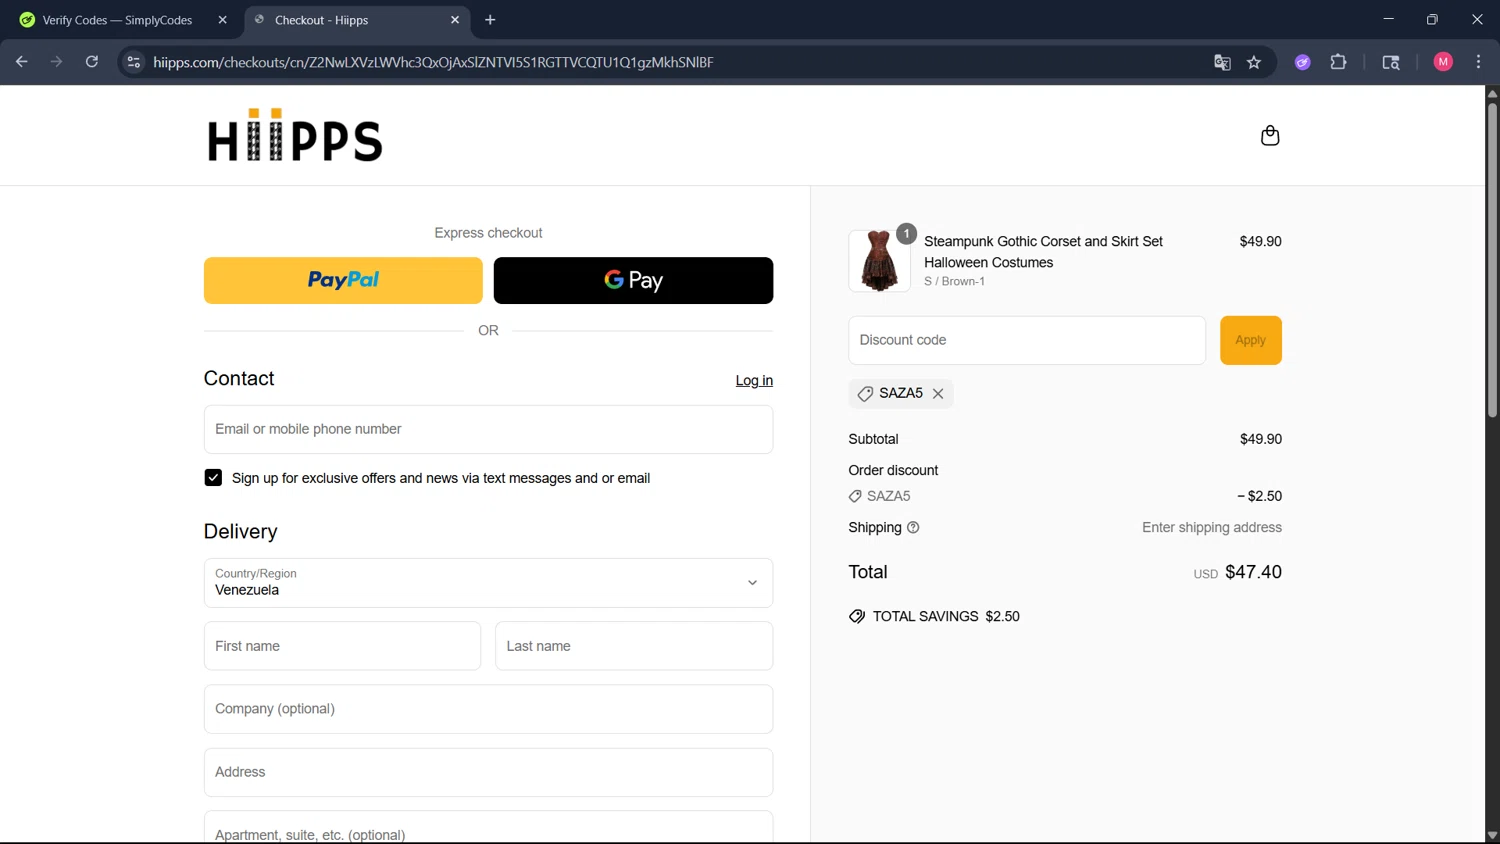Click the corset product thumbnail
The width and height of the screenshot is (1500, 844).
[x=879, y=261]
